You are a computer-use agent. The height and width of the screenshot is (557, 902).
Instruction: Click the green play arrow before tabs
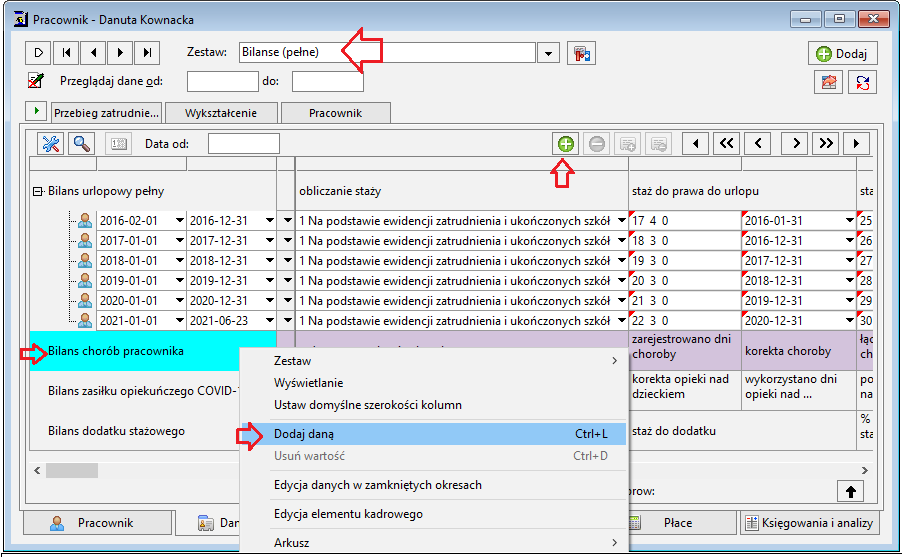pos(36,111)
